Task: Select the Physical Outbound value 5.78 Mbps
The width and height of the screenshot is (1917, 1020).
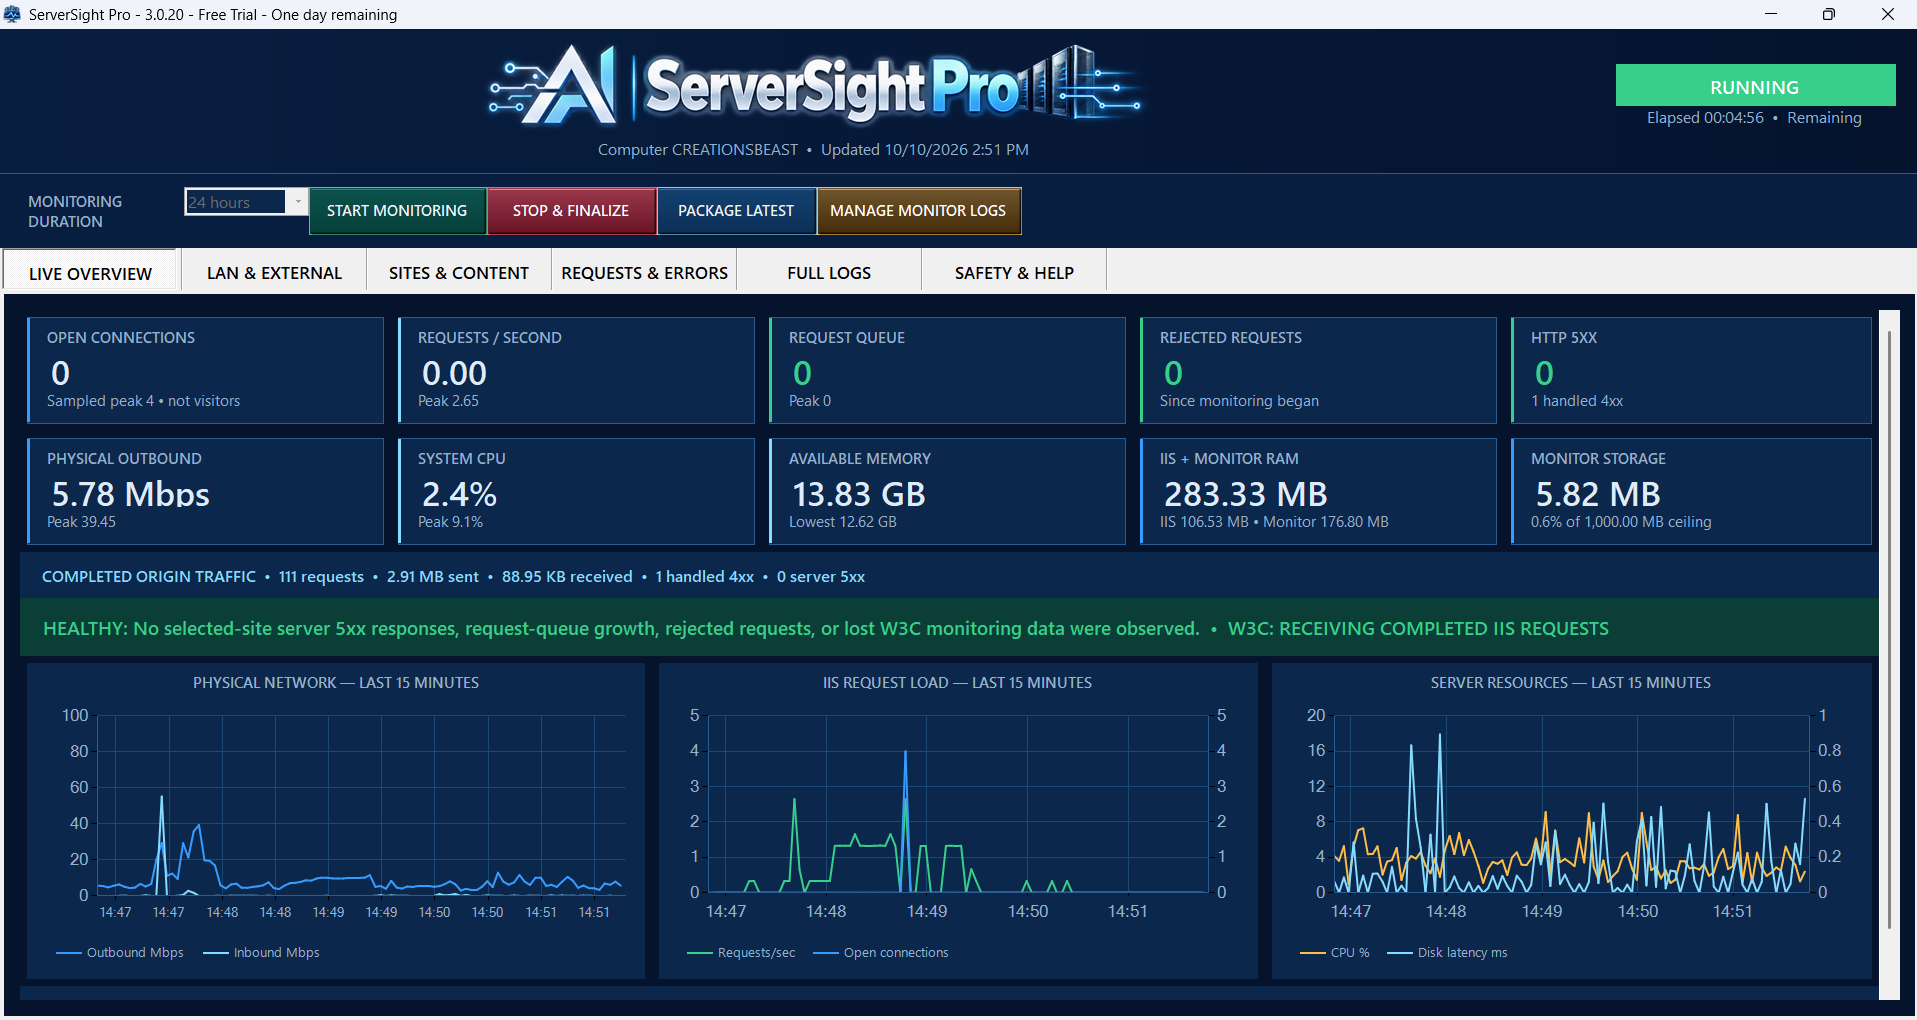Action: pyautogui.click(x=131, y=494)
